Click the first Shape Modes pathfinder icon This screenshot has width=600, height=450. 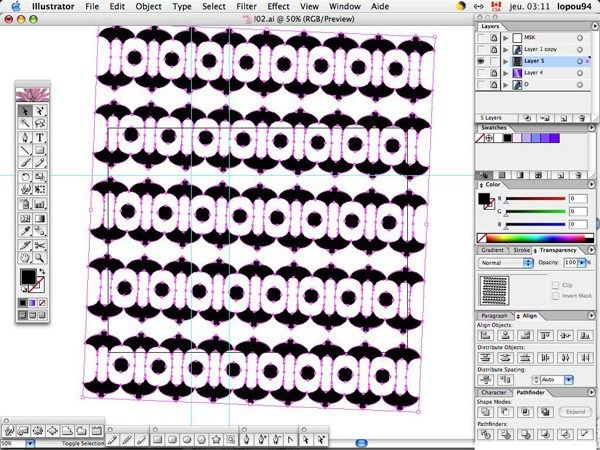(486, 412)
